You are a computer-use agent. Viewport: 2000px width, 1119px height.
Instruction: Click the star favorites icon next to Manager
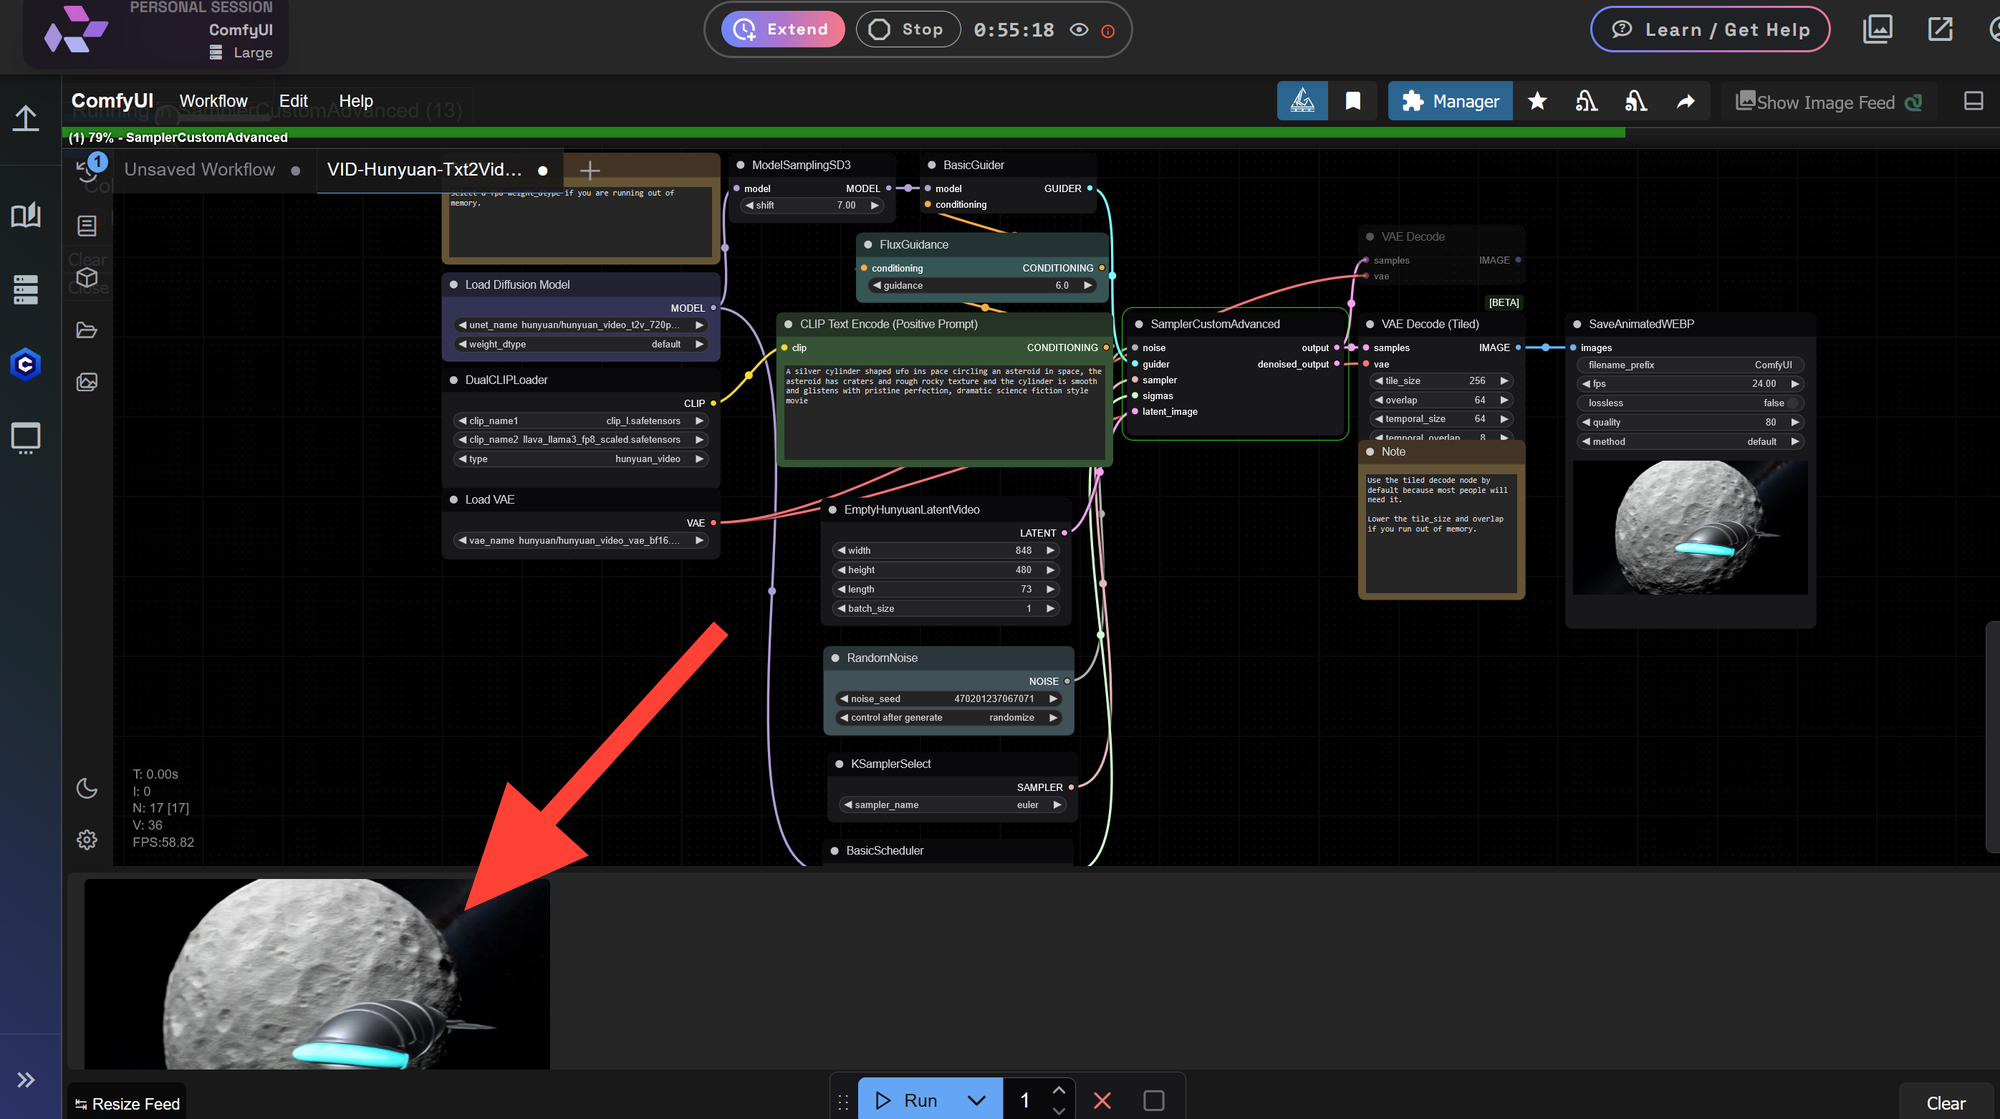[x=1538, y=101]
